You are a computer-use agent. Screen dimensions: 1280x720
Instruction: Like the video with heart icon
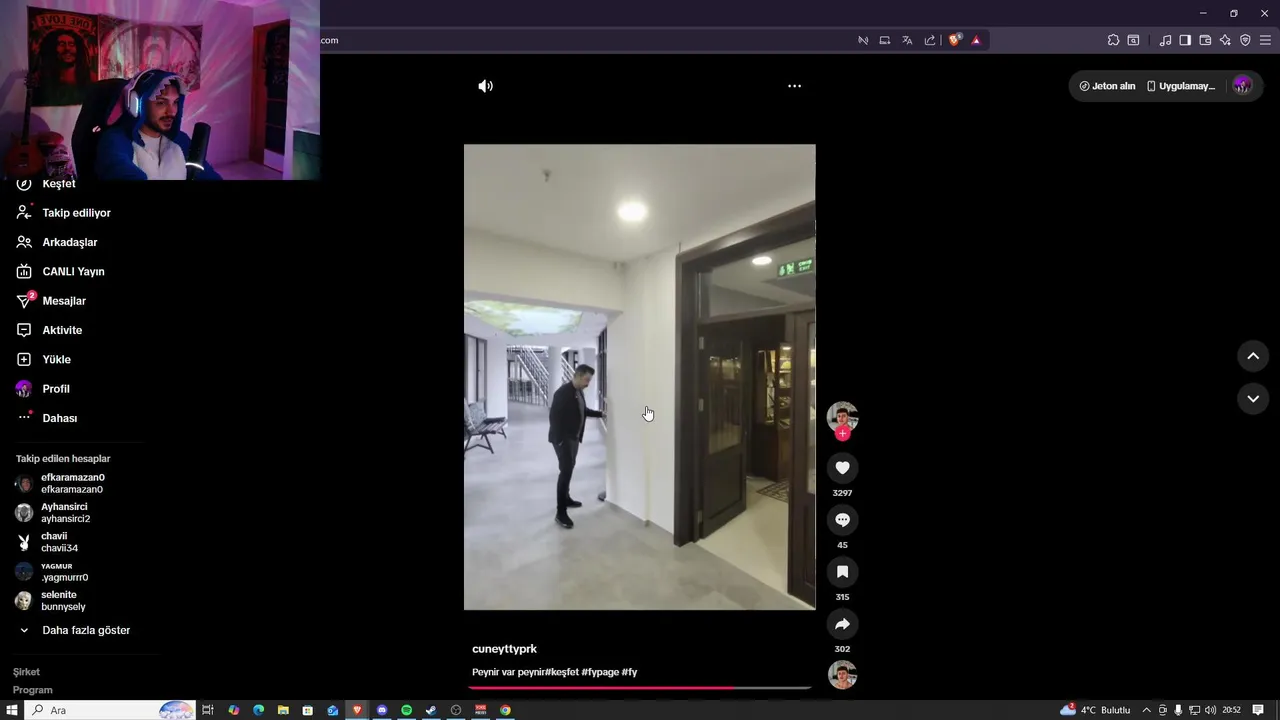[x=842, y=468]
